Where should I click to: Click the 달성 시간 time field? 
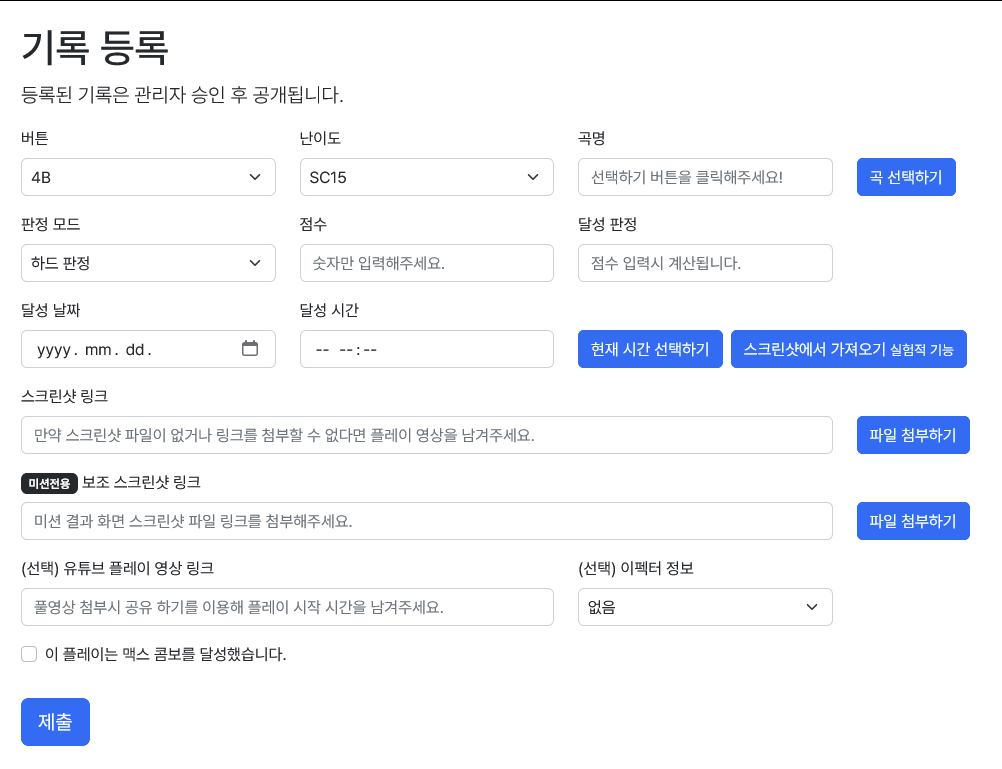(426, 349)
